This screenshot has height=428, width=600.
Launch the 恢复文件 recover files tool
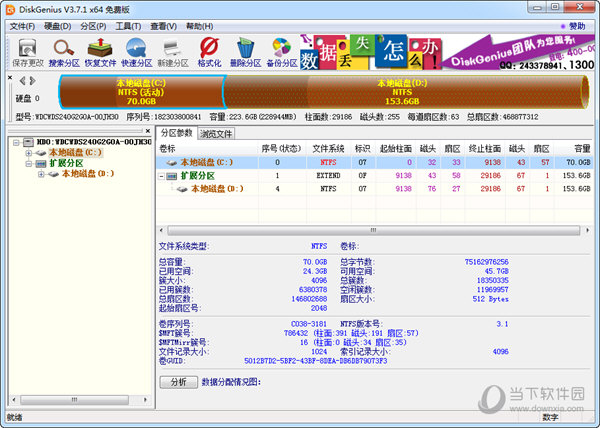point(100,53)
